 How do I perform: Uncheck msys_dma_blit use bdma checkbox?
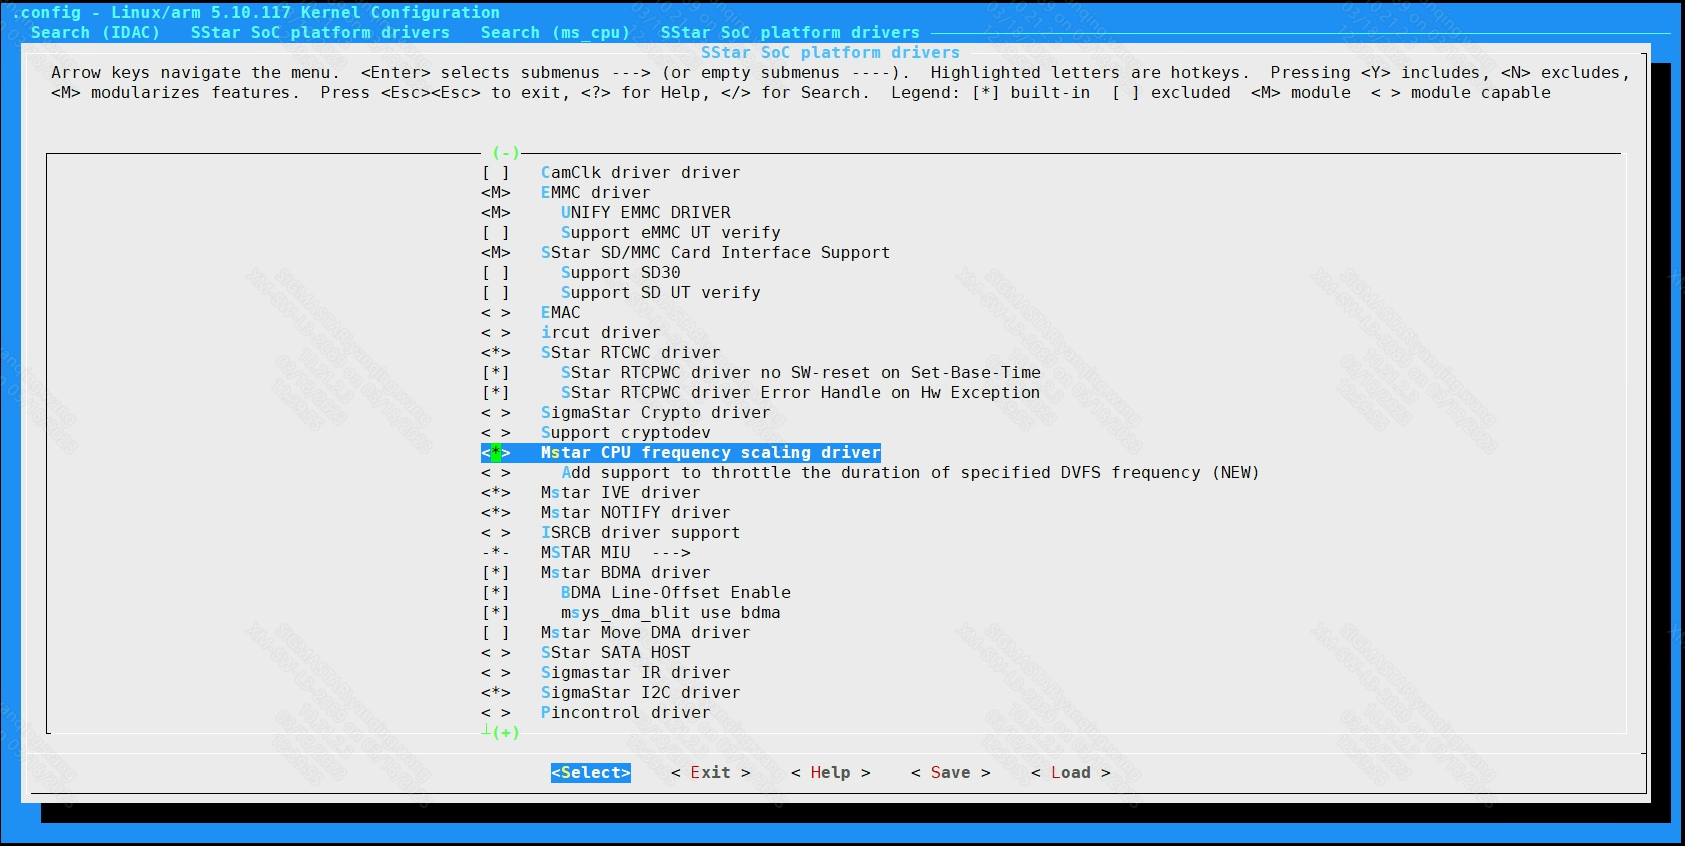(x=496, y=612)
